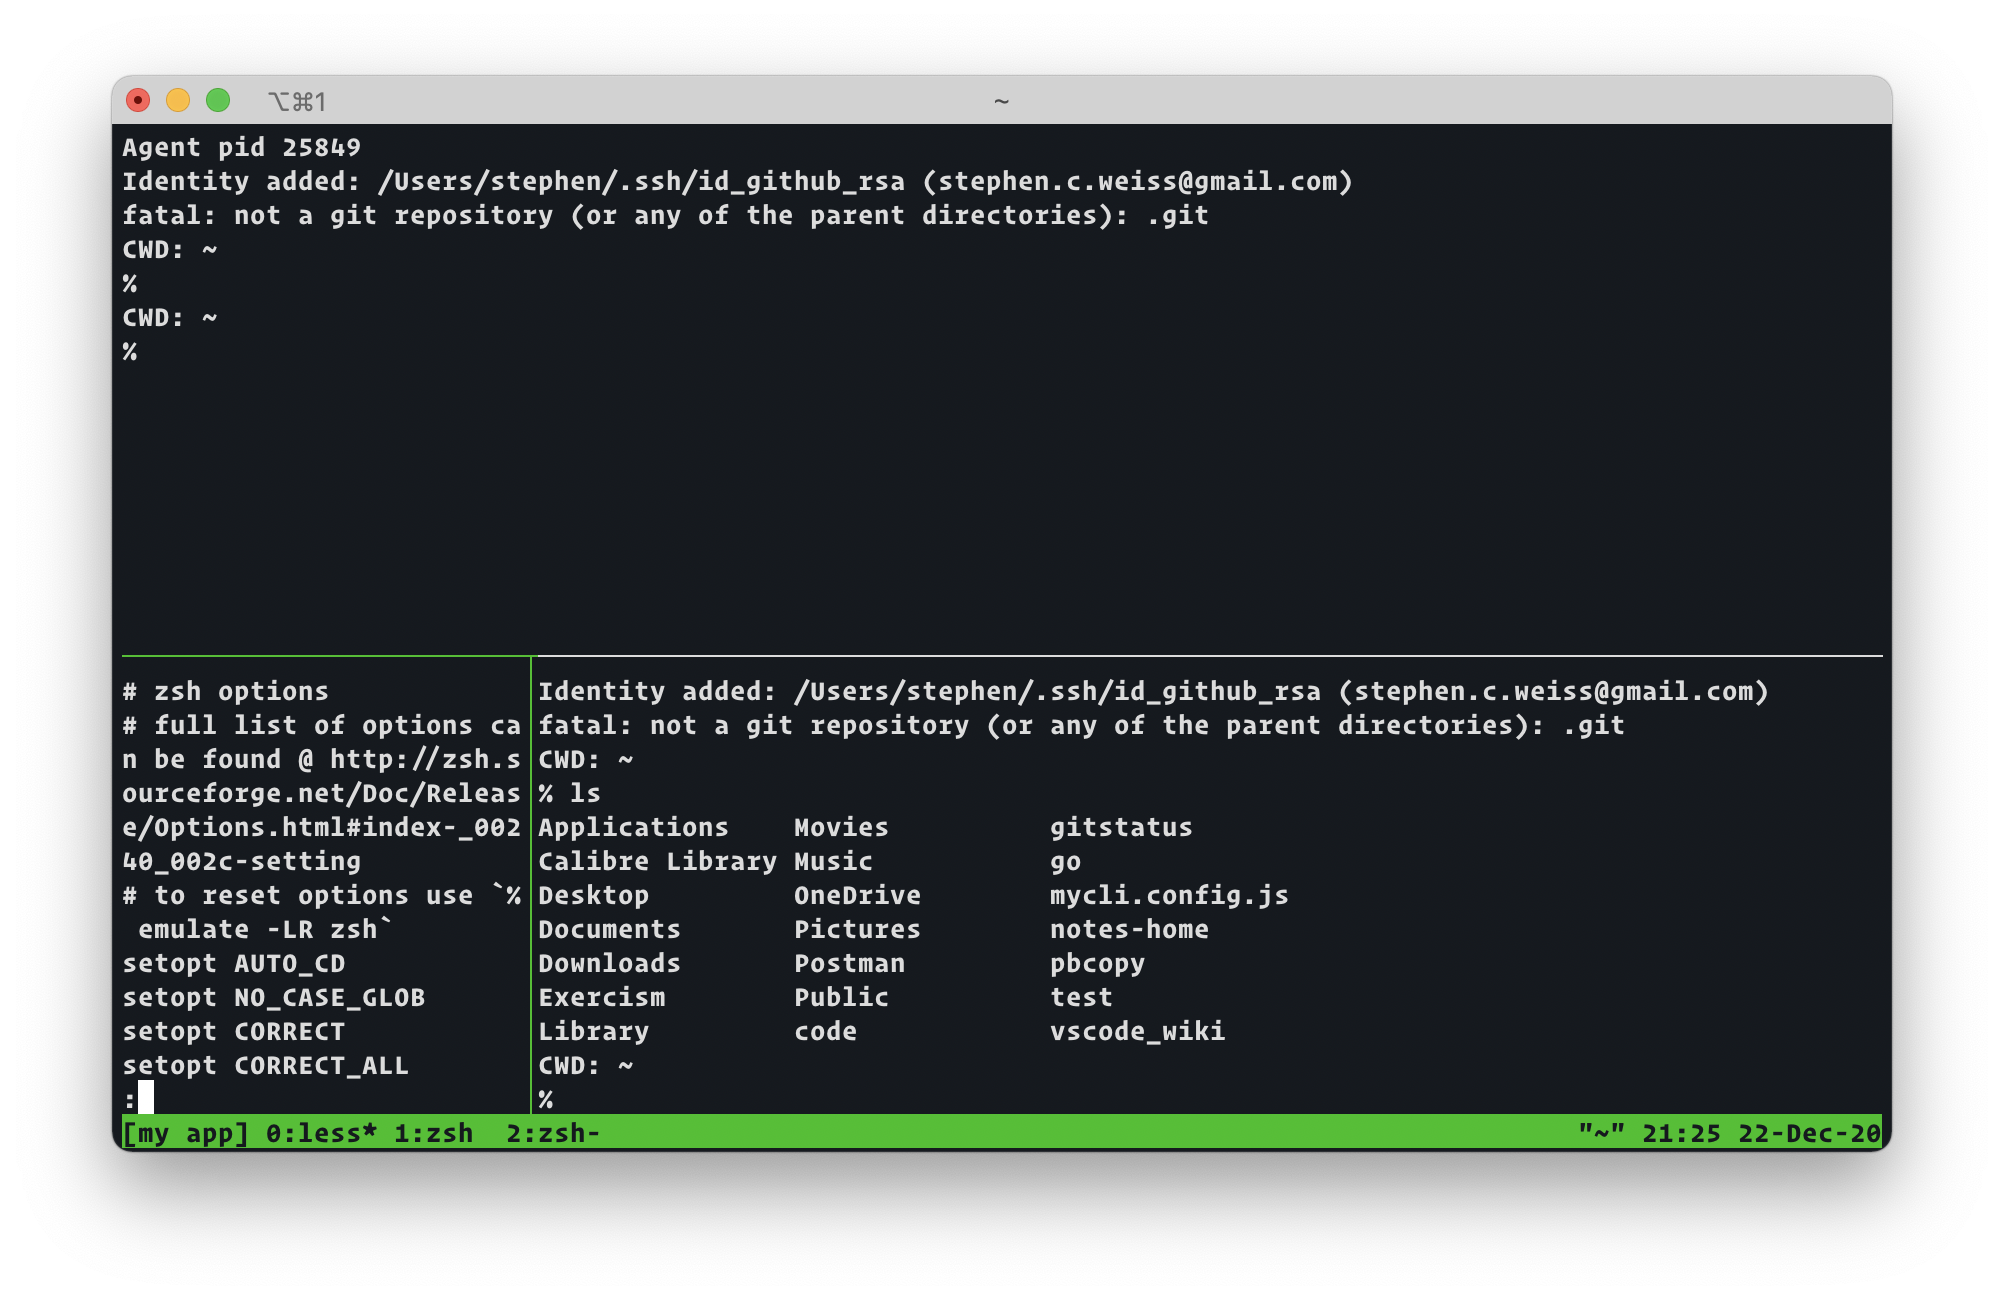The image size is (2004, 1300).
Task: Click 'Public' in ls output
Action: [x=841, y=997]
